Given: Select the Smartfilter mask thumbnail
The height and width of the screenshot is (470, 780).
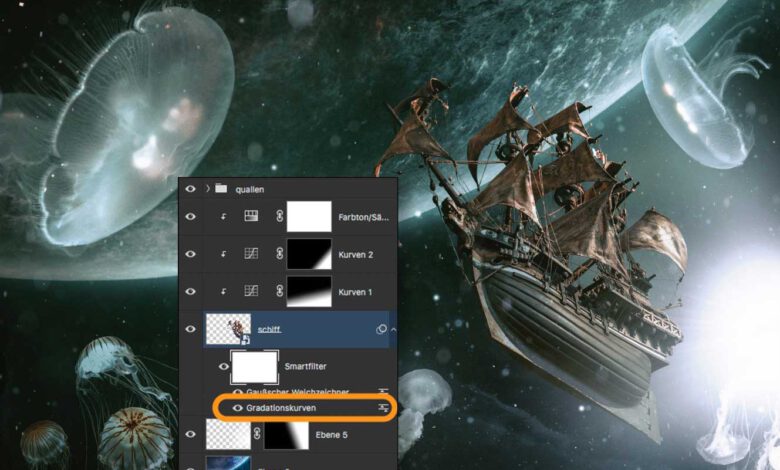Looking at the screenshot, I should click(x=254, y=367).
